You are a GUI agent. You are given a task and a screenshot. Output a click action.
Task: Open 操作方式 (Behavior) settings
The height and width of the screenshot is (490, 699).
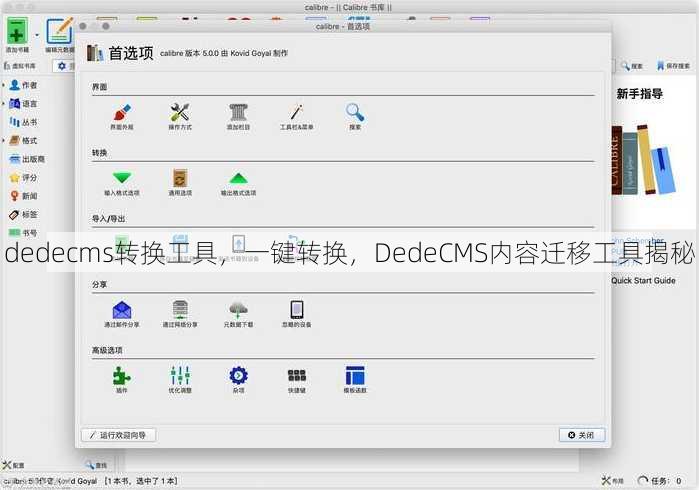(x=180, y=117)
